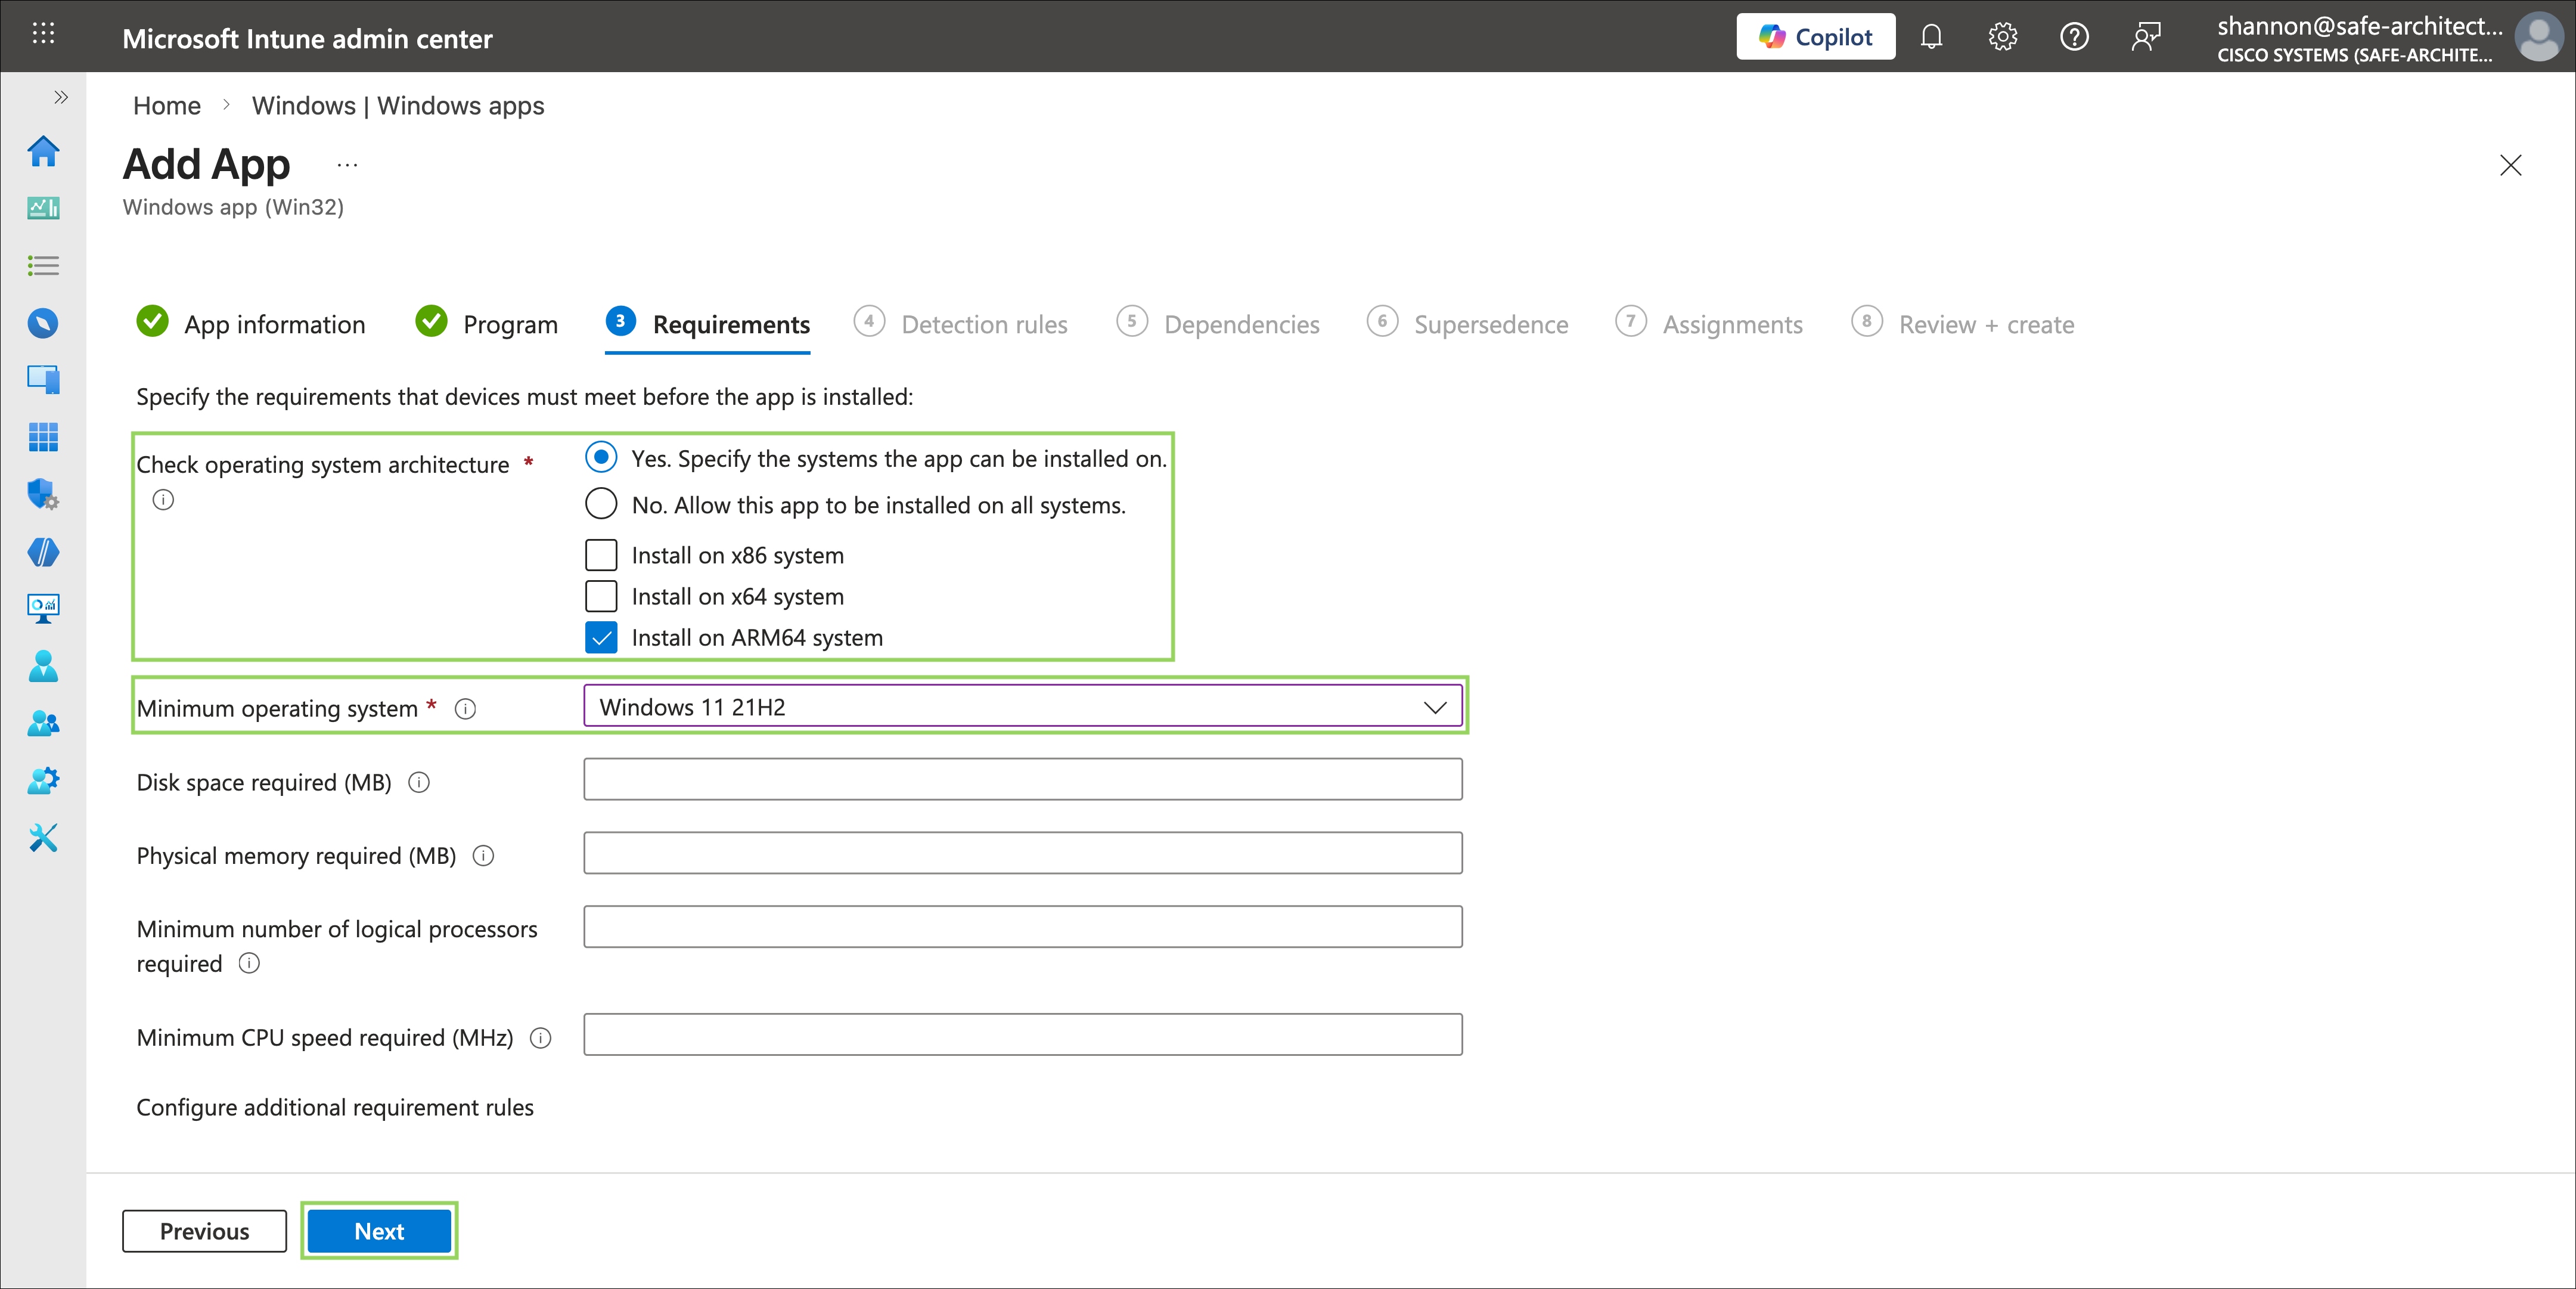Click the 'Microsoft Intune admin center' title
Viewport: 2576px width, 1289px height.
coord(307,39)
